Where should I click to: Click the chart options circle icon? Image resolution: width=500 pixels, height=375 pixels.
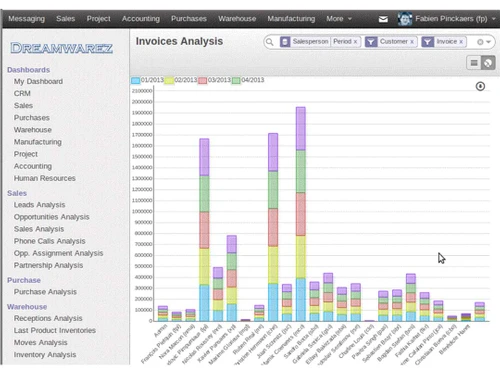[480, 86]
